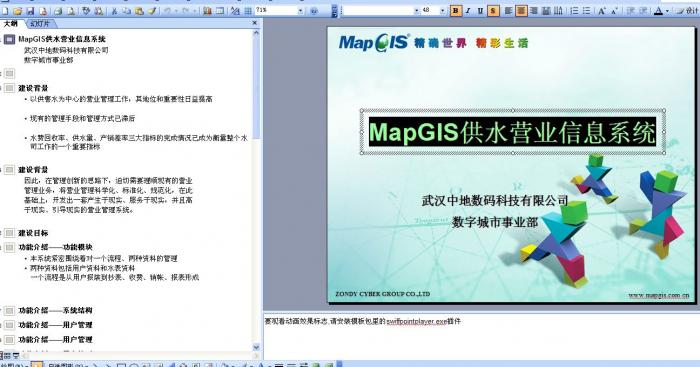
Task: Print the presentation with the printer icon
Action: [x=58, y=11]
